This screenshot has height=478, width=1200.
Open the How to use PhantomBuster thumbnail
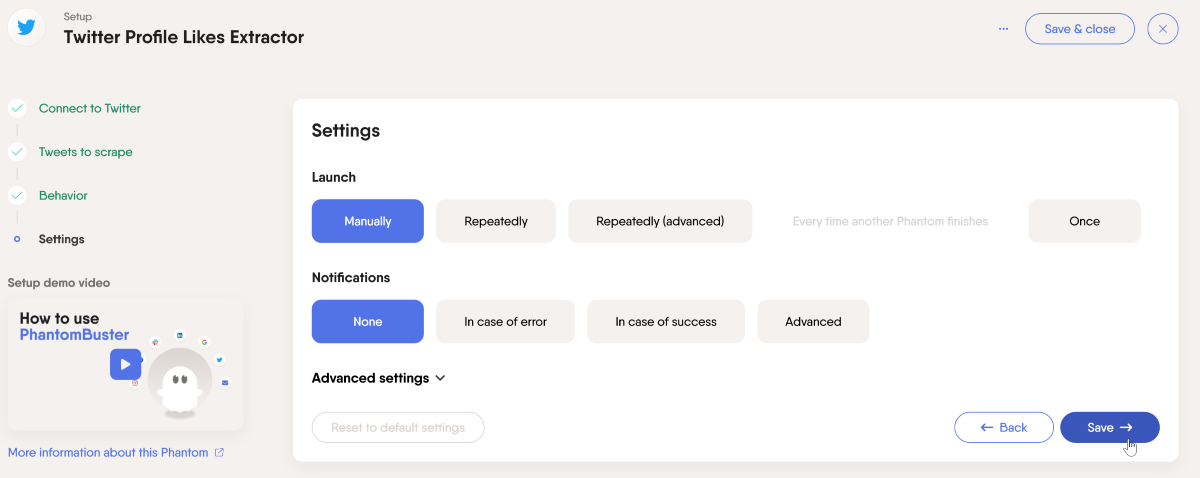click(x=125, y=364)
